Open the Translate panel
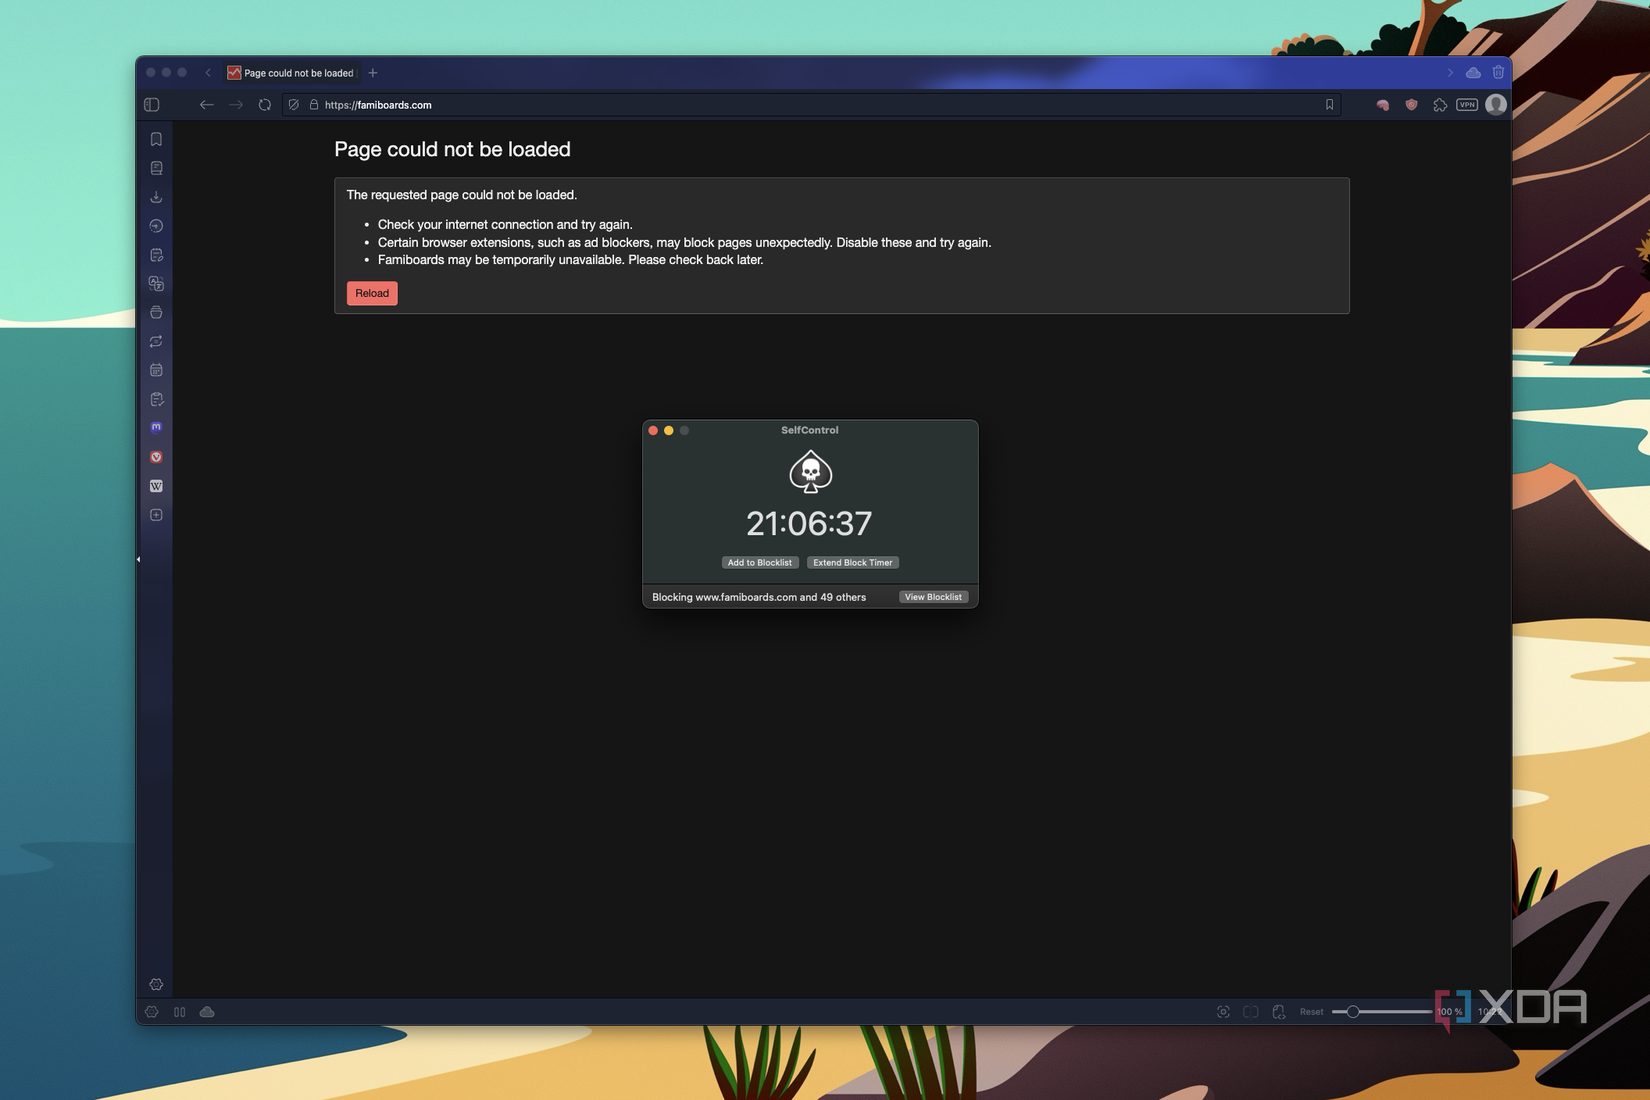1650x1100 pixels. (156, 284)
